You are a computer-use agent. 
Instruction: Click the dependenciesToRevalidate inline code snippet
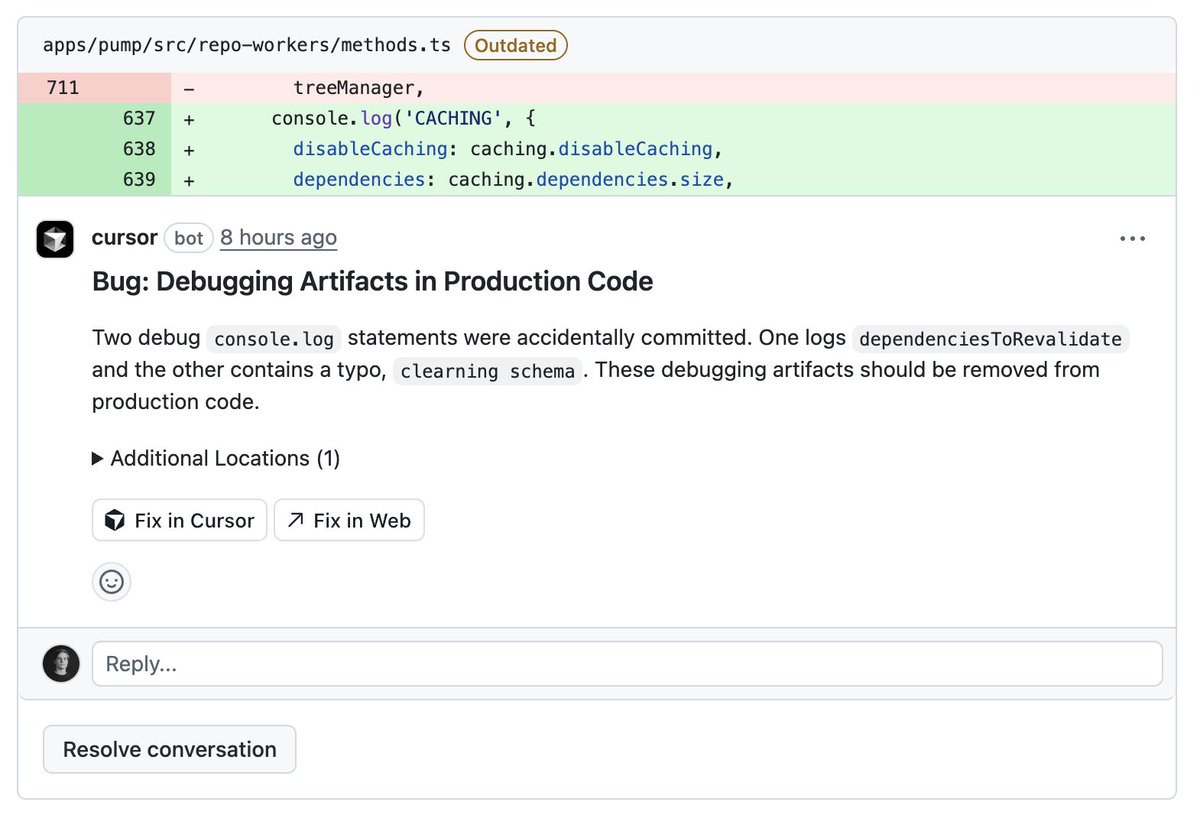(x=990, y=339)
